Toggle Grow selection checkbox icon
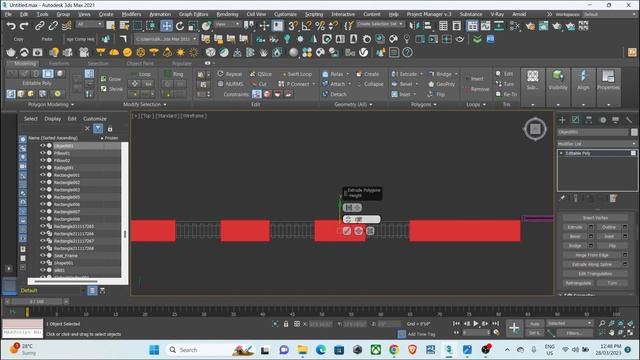 point(104,79)
